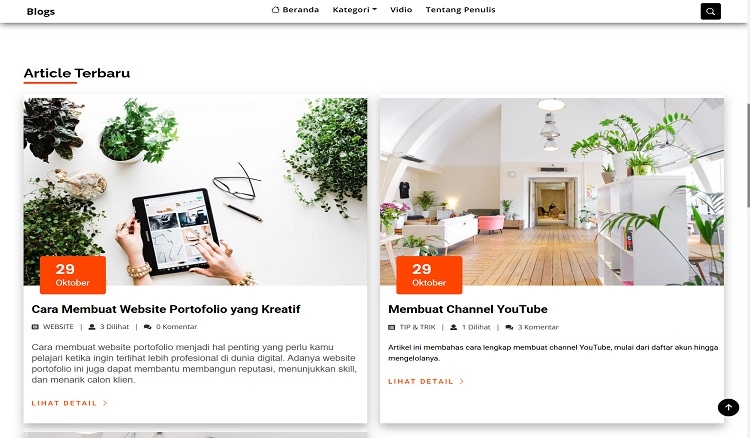Screen dimensions: 750x438
Task: Click the tablet and plants article thumbnail
Action: 195,192
